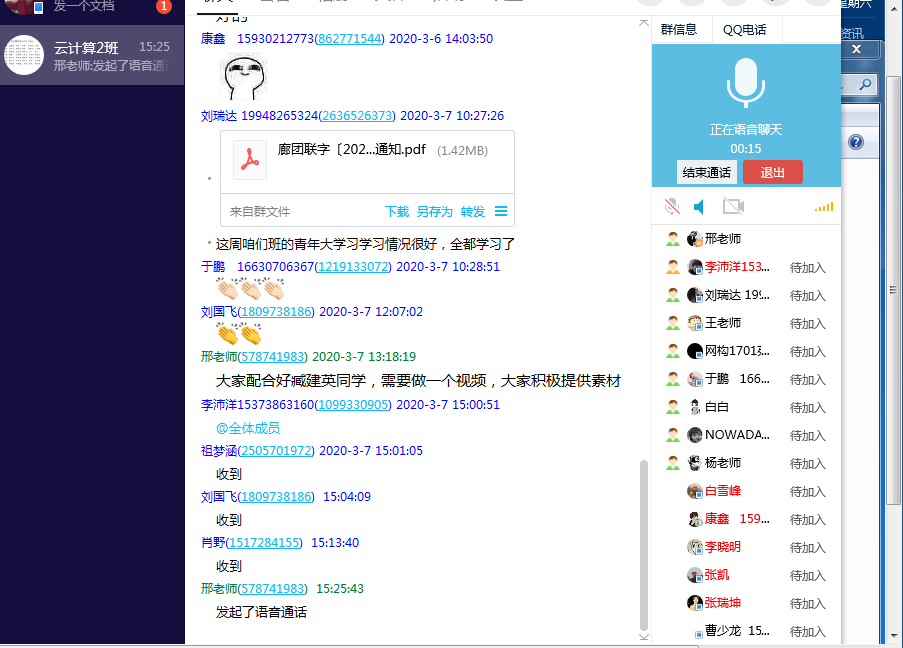Click 白雪峰's avatar in member list
This screenshot has width=903, height=648.
pyautogui.click(x=695, y=491)
